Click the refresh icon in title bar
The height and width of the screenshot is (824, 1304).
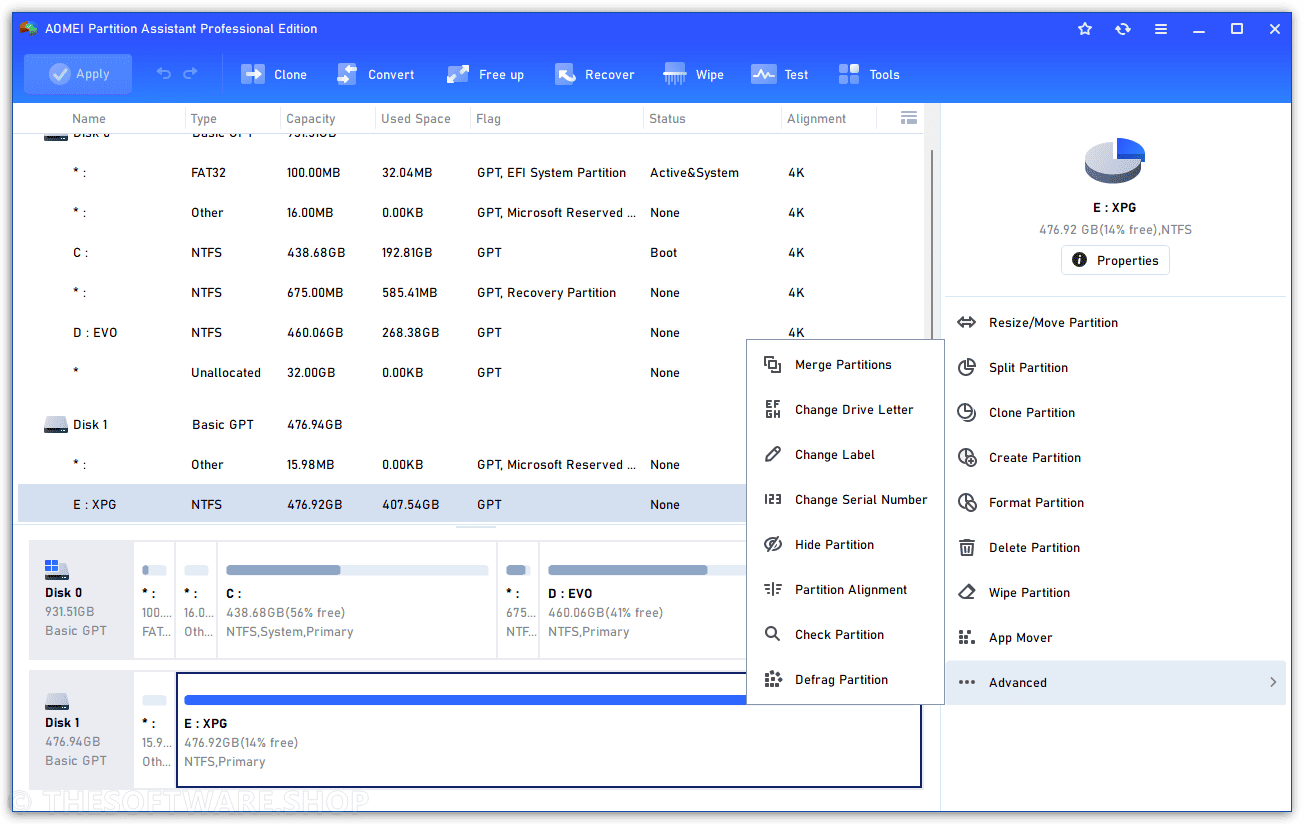[x=1123, y=29]
